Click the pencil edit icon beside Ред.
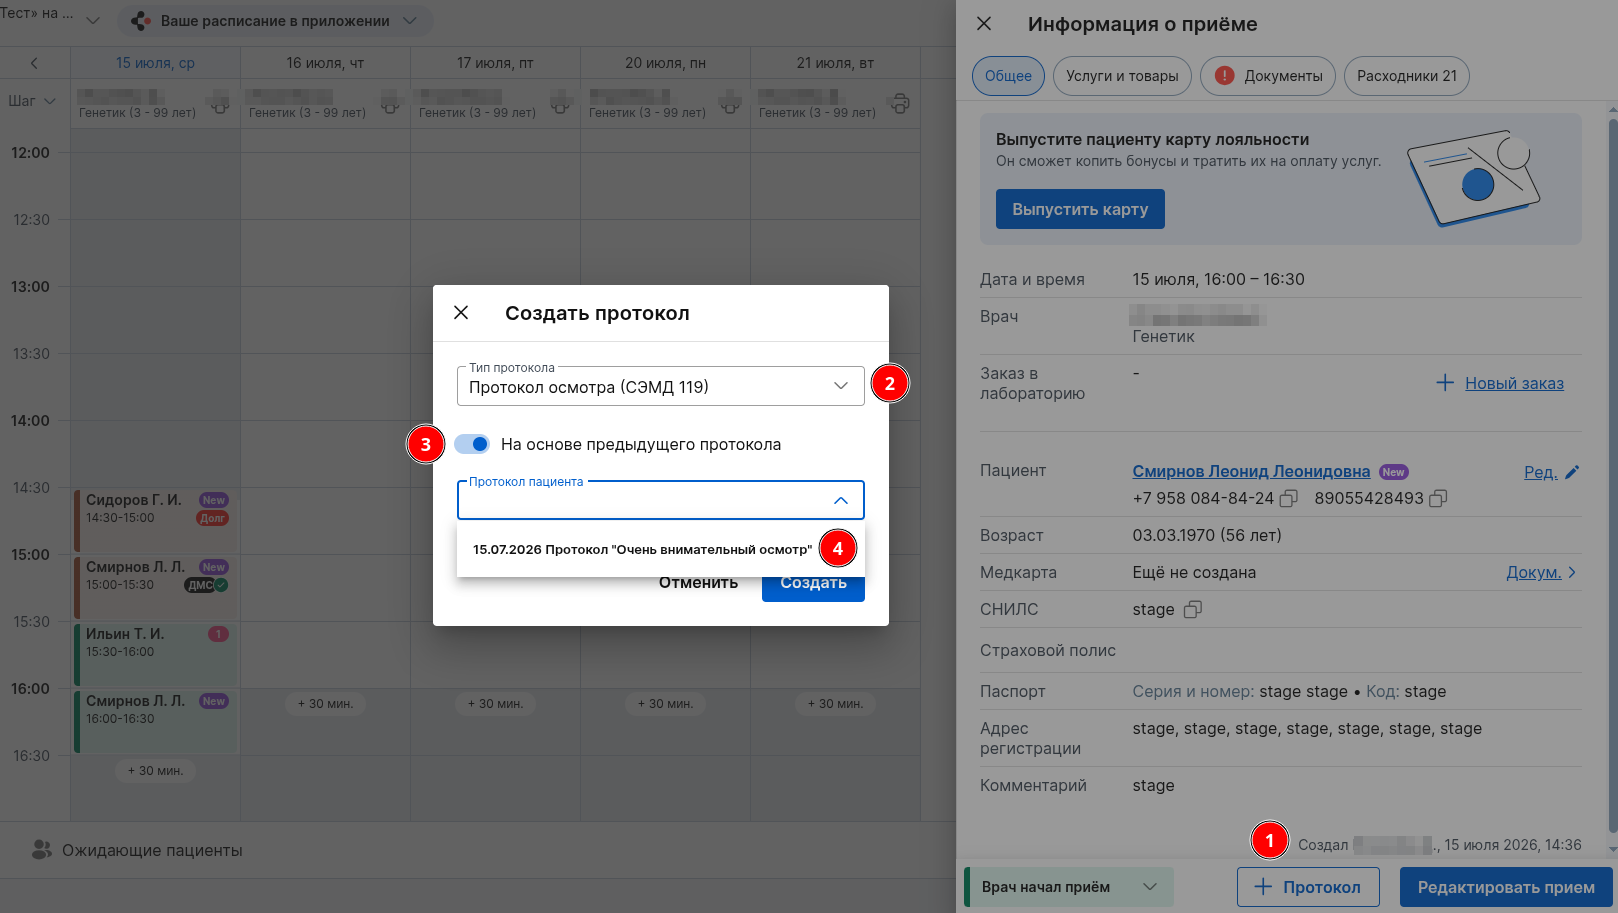Viewport: 1618px width, 913px height. [x=1572, y=472]
